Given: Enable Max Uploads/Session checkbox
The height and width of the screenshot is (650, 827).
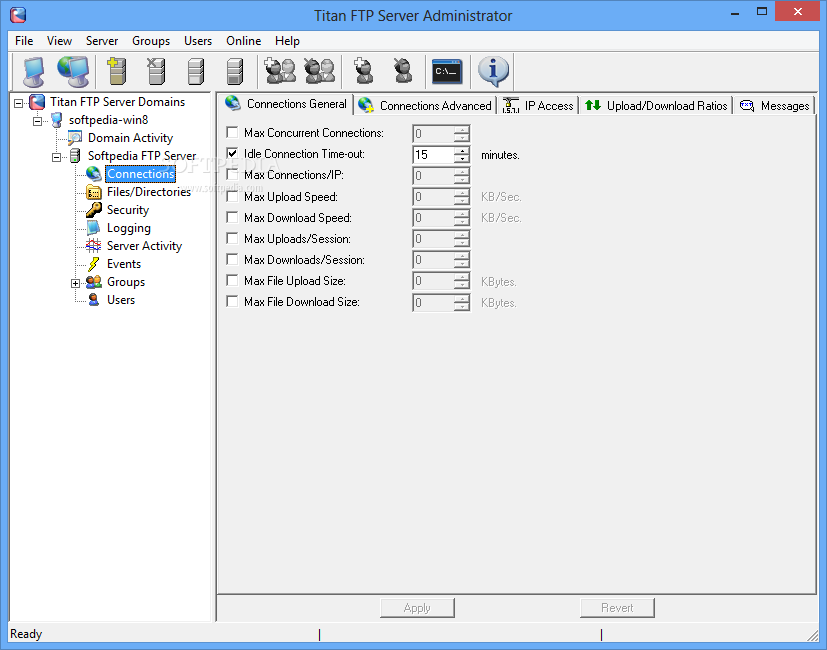Looking at the screenshot, I should tap(232, 238).
